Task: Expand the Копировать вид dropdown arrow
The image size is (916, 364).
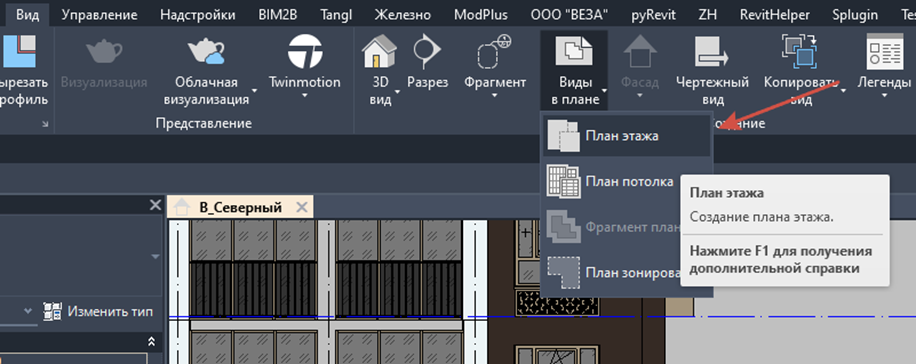Action: [x=843, y=92]
